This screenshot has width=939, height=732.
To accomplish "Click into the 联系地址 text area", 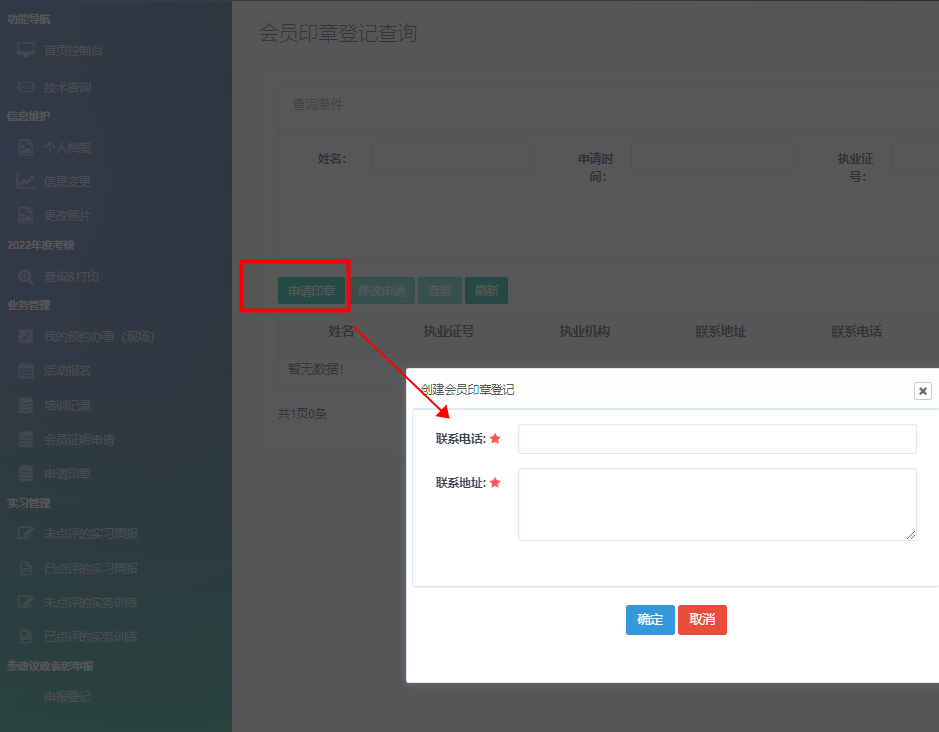I will click(x=716, y=504).
